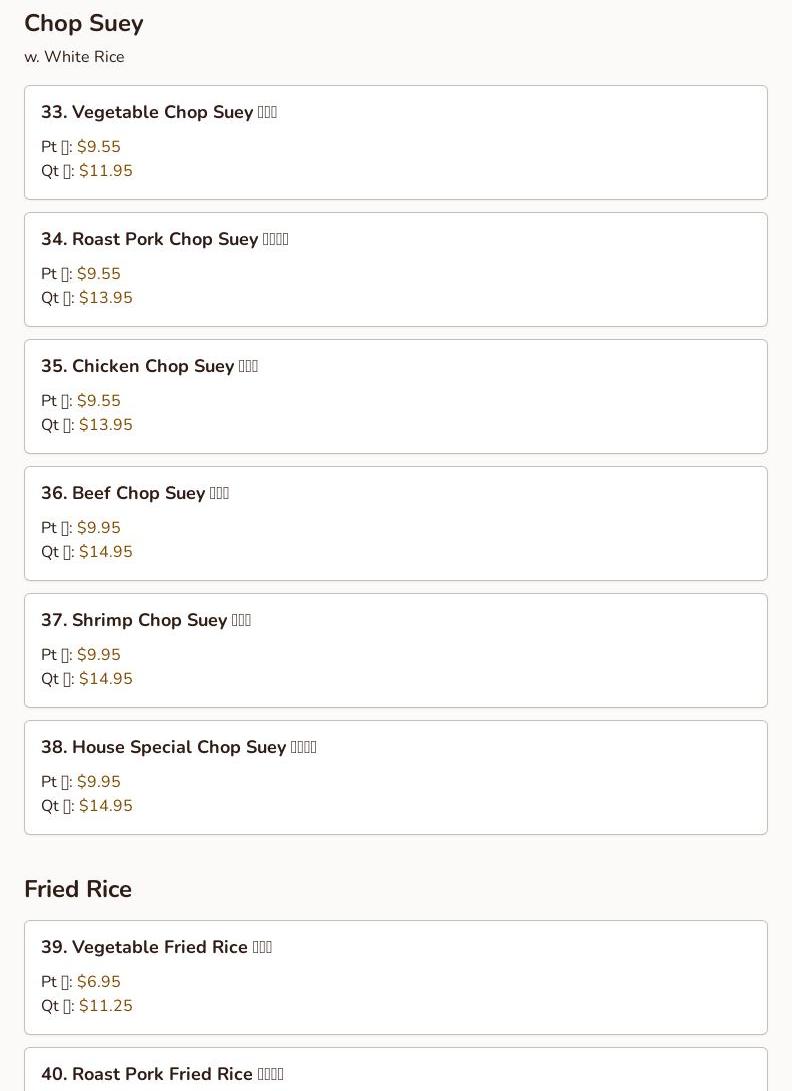
Task: Select the Roast Pork Chop Suey $13.95 quart price
Action: [x=105, y=298]
